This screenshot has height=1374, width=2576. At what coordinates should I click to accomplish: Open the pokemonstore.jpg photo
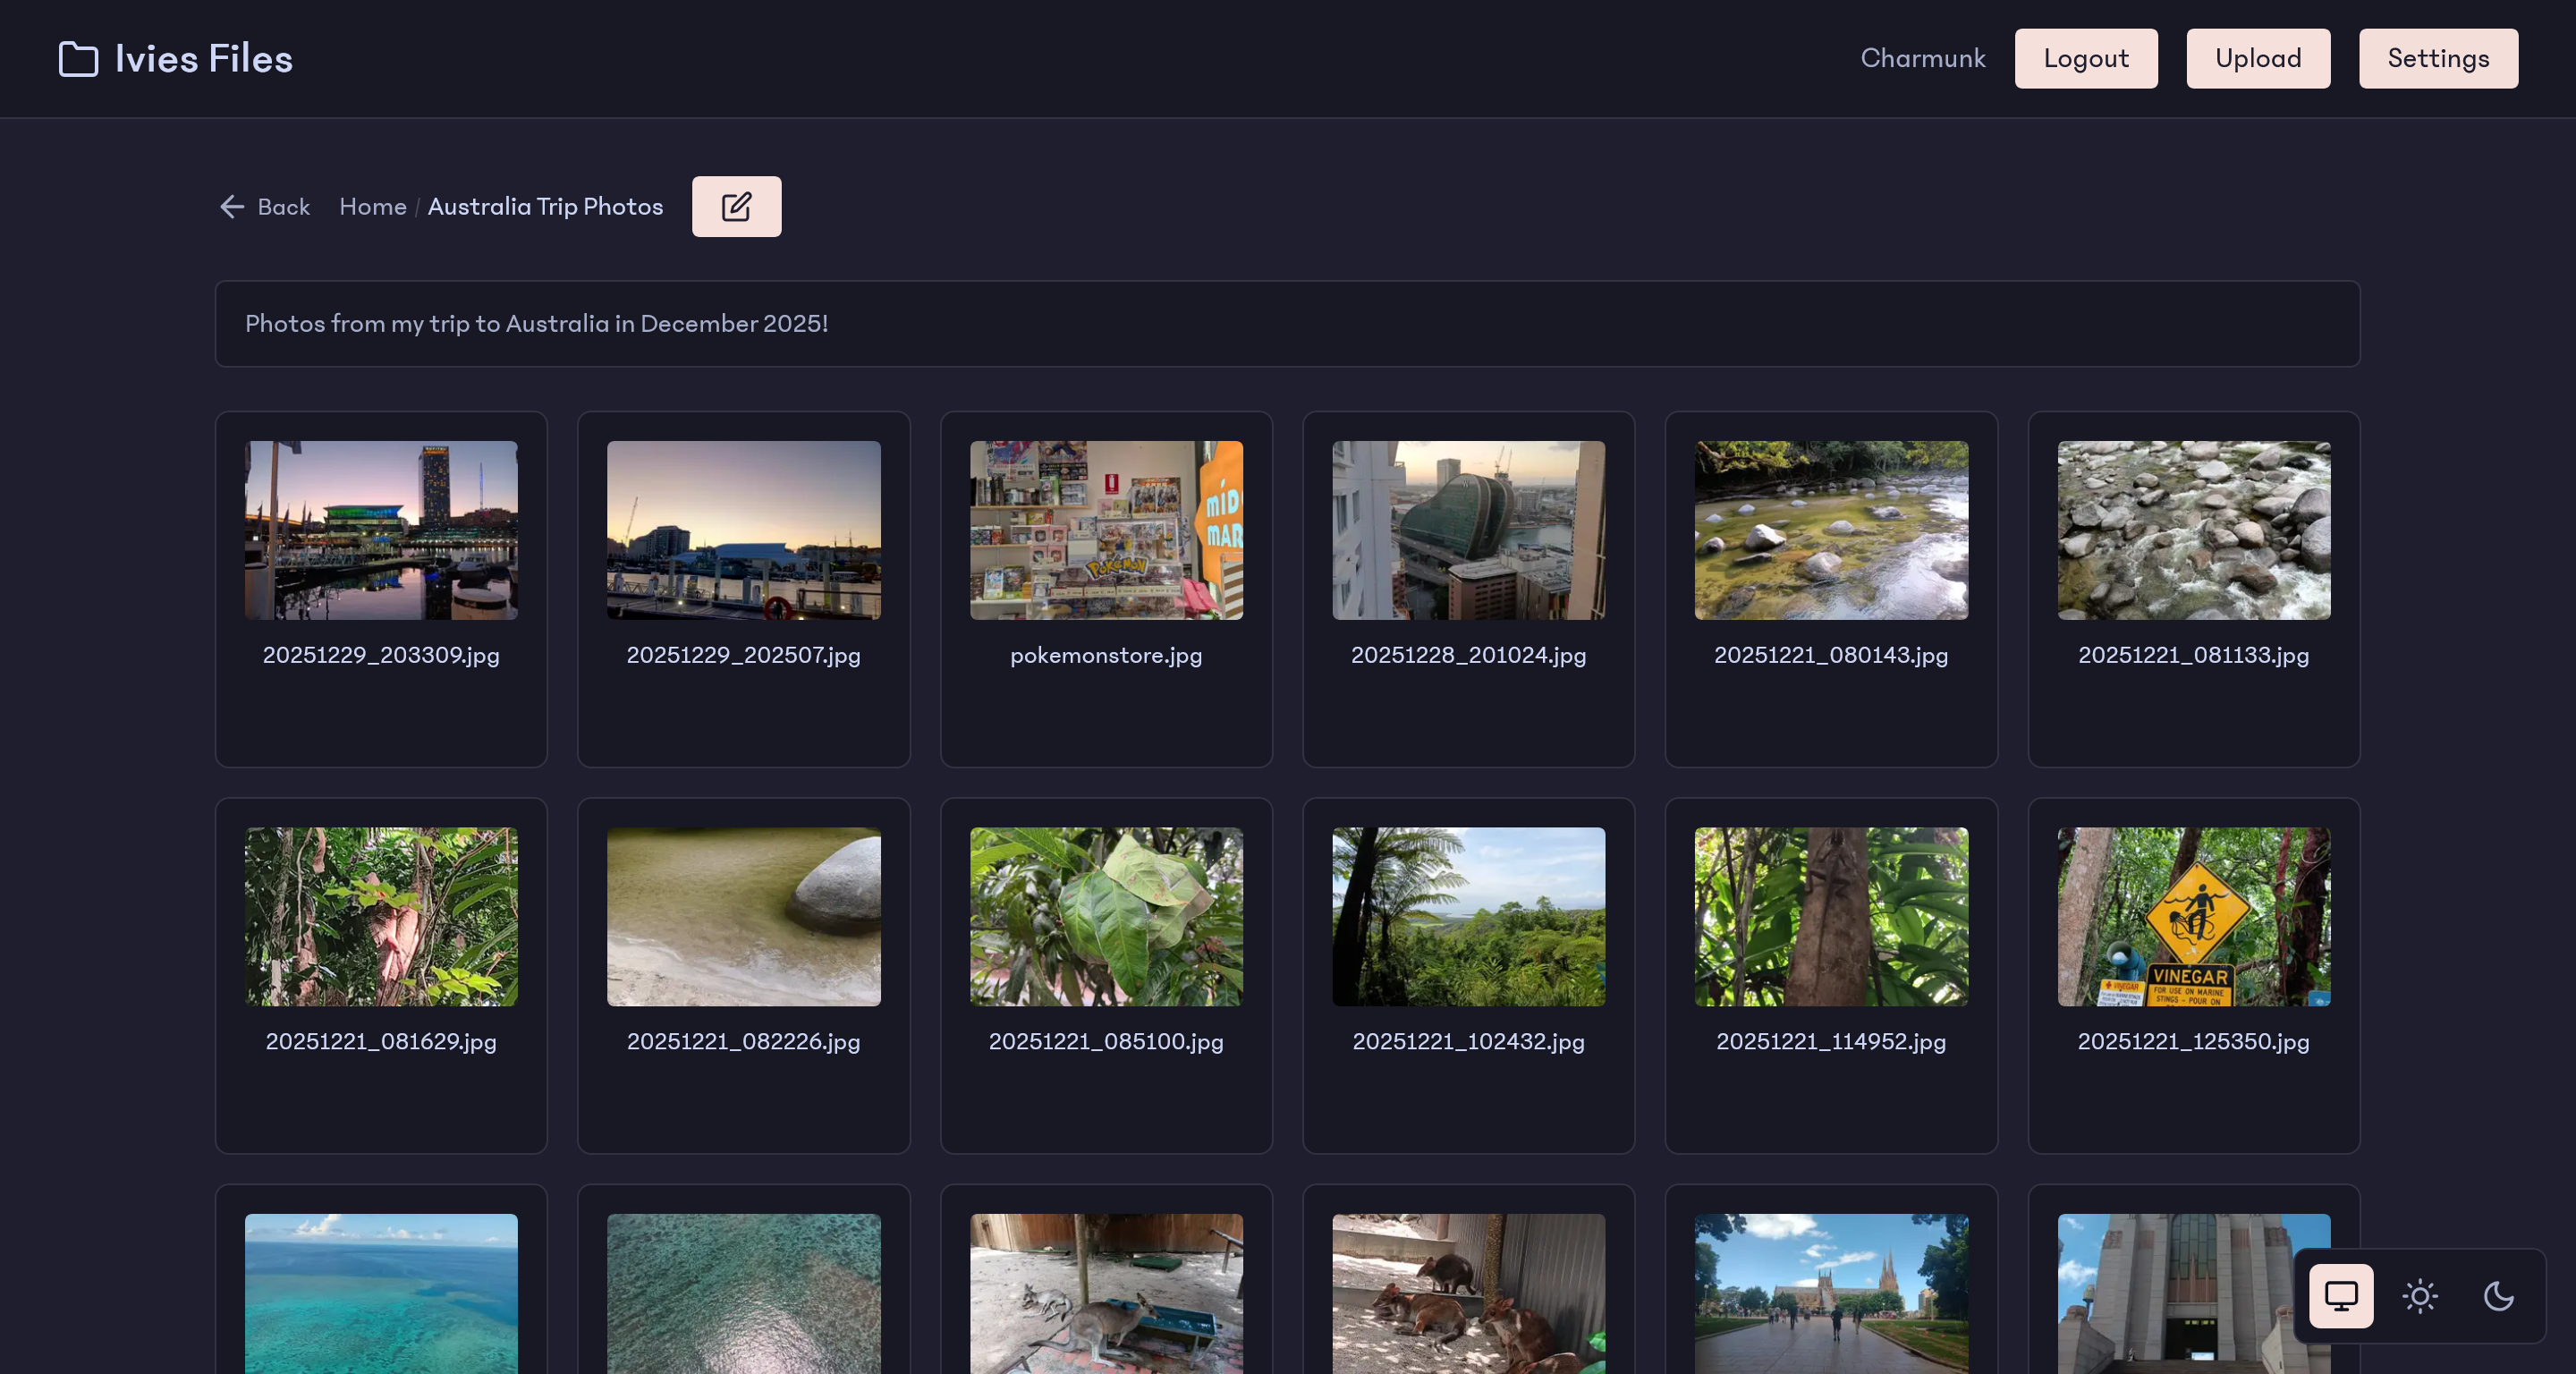click(x=1106, y=531)
